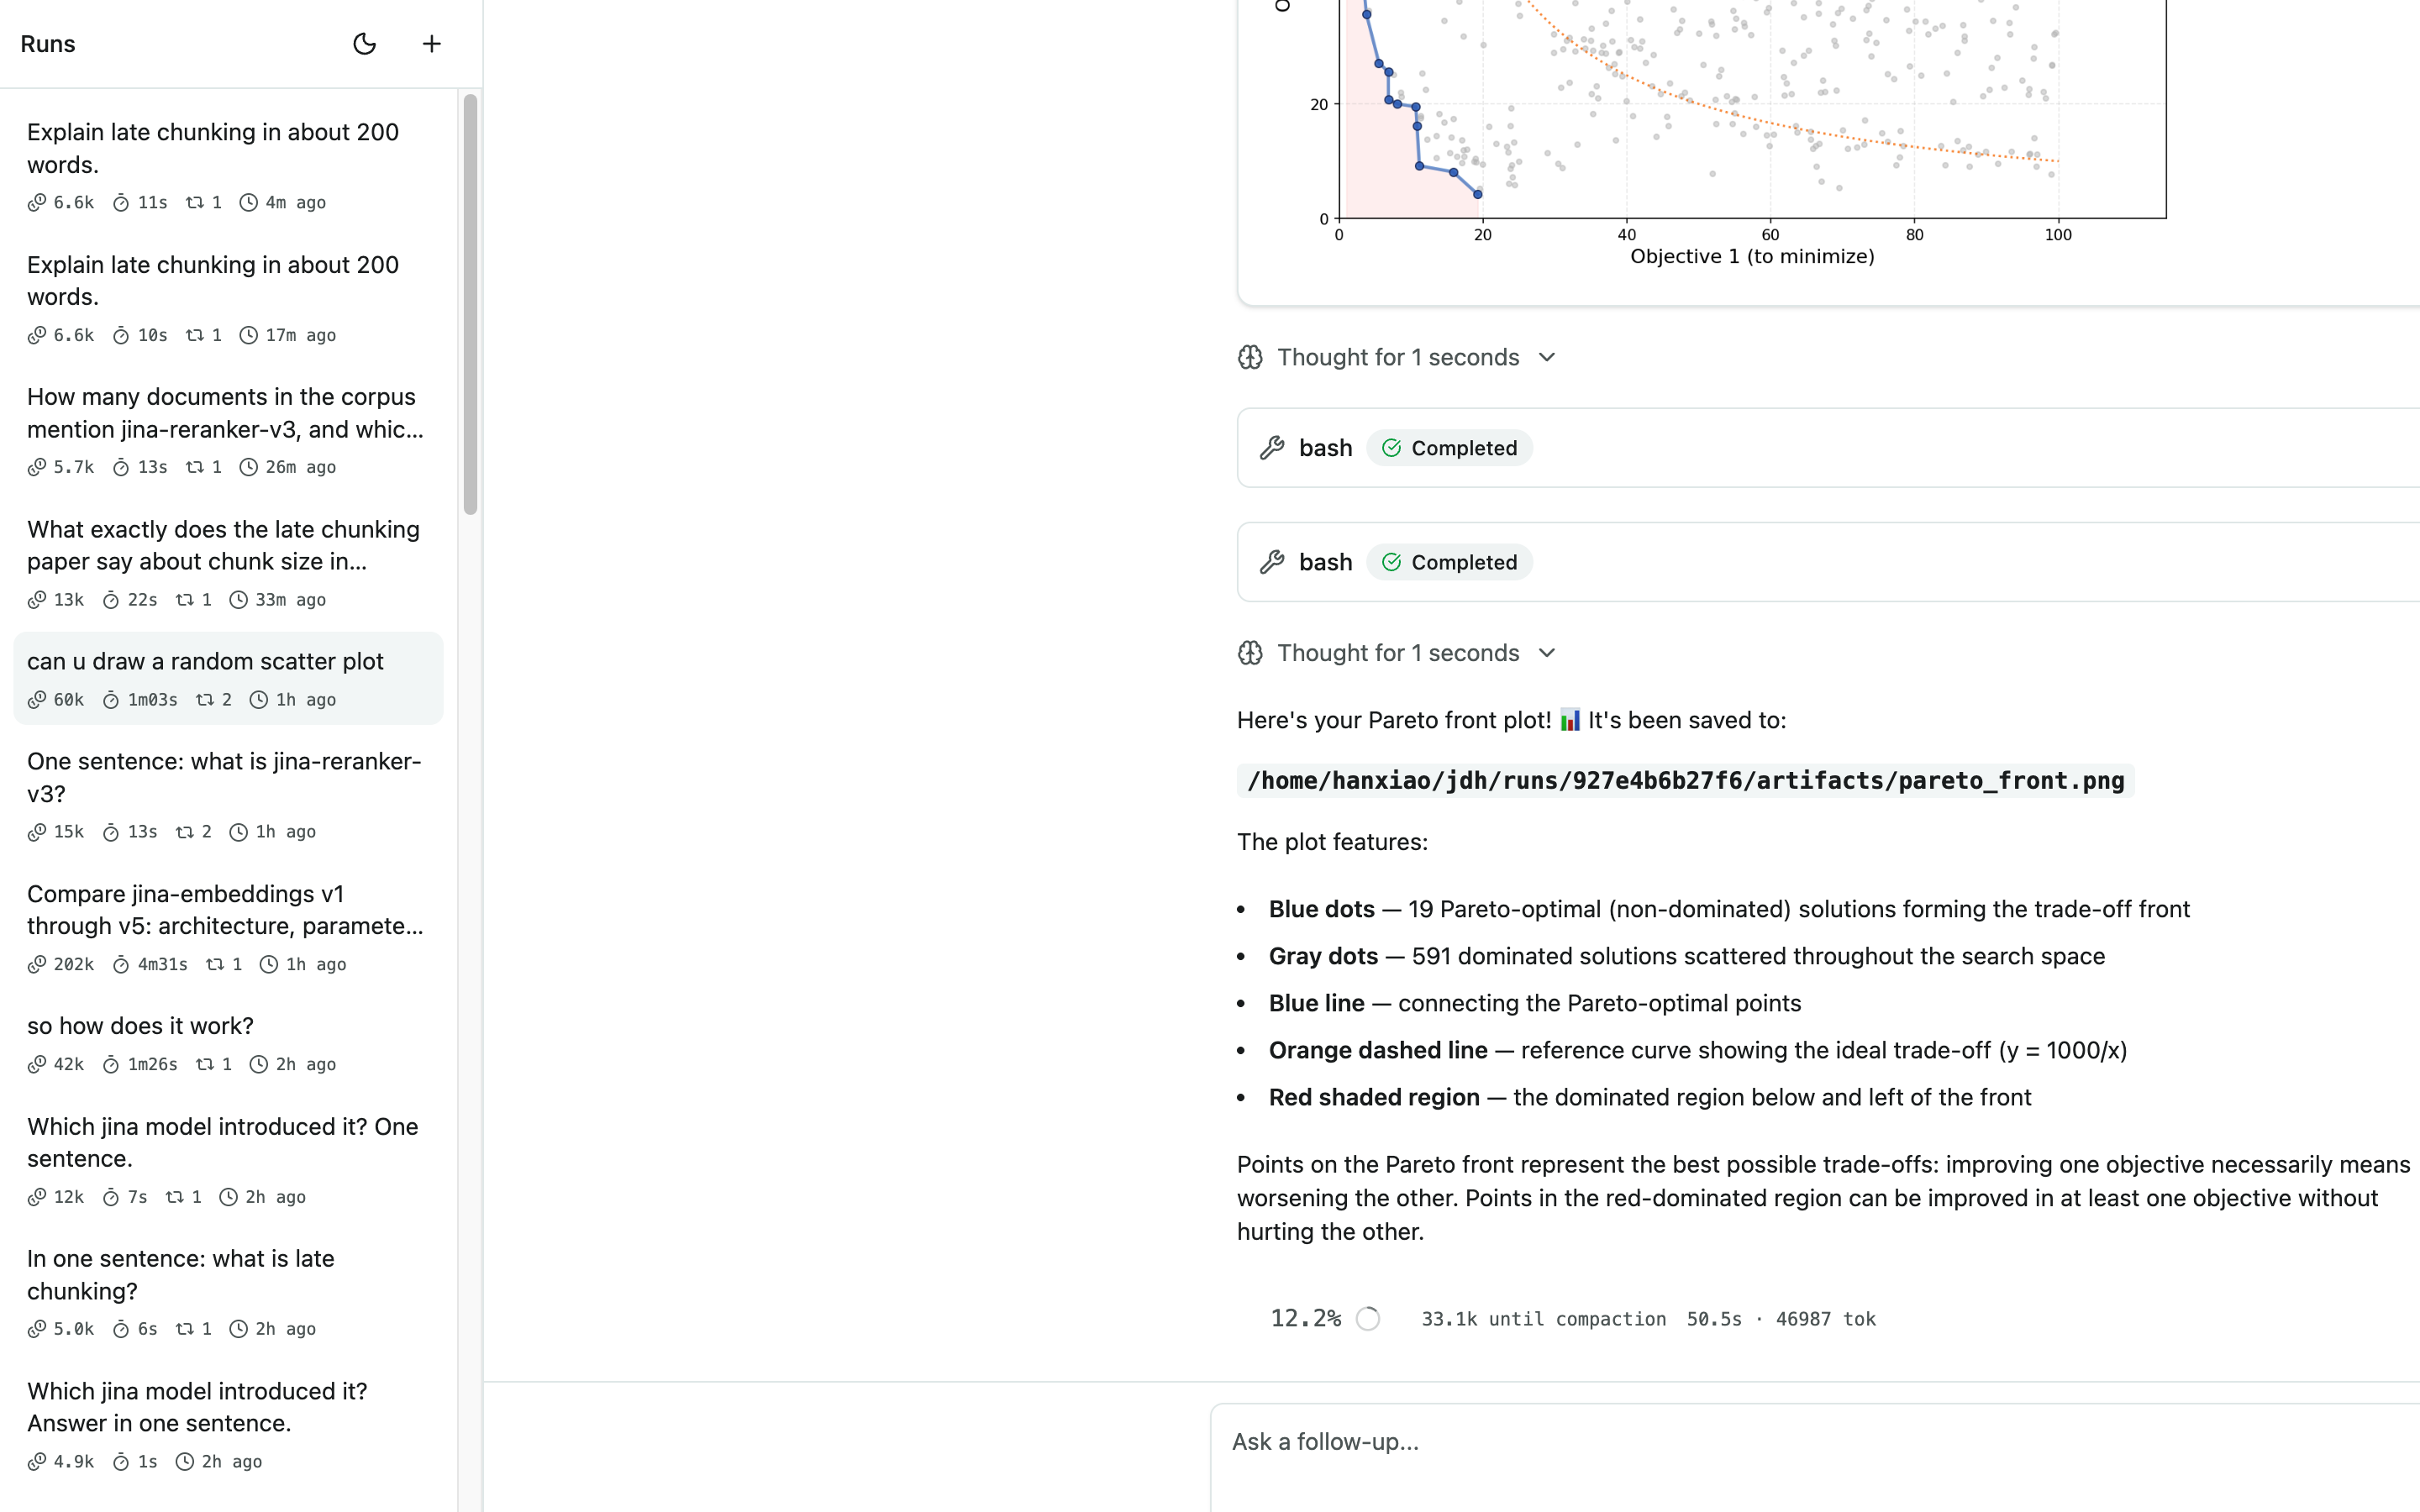Open the 'Explain late chunking' run from 17m ago
2420x1512 pixels.
coord(228,298)
